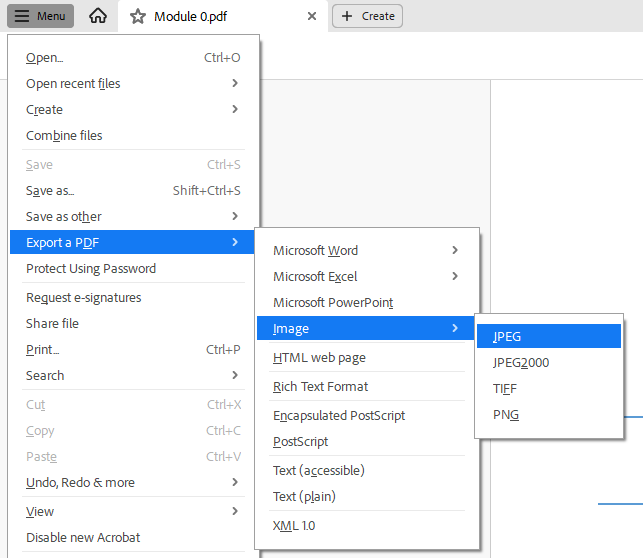Click the hamburger Menu button
Viewport: 643px width, 558px height.
40,16
